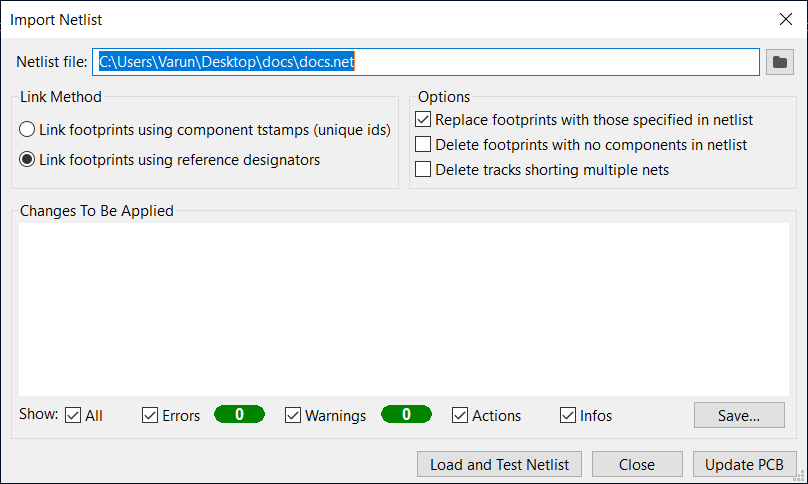Screen dimensions: 808x484
Task: Click inside the Netlist file path field
Action: click(426, 62)
